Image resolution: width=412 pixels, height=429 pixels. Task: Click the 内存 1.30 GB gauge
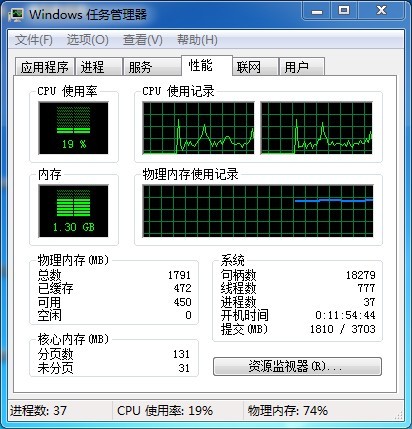[x=73, y=211]
